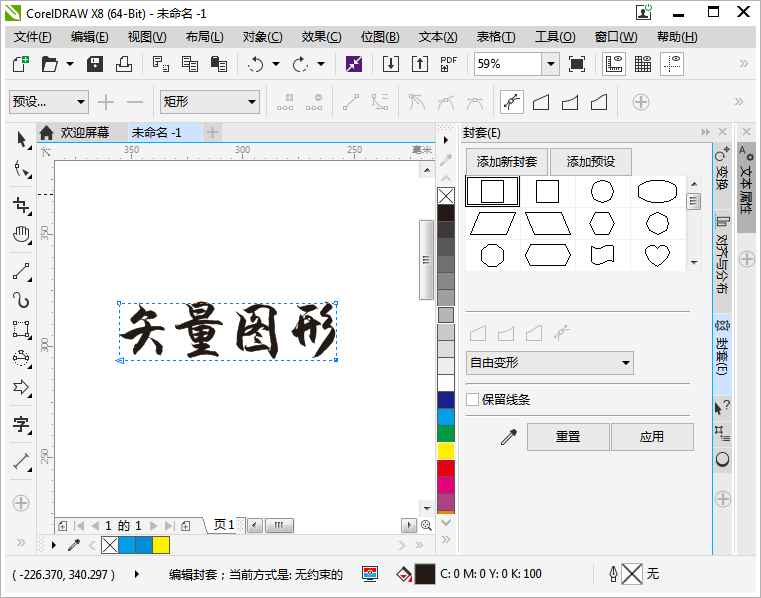The width and height of the screenshot is (761, 598).
Task: Pick the red swatch in color palette
Action: [446, 467]
